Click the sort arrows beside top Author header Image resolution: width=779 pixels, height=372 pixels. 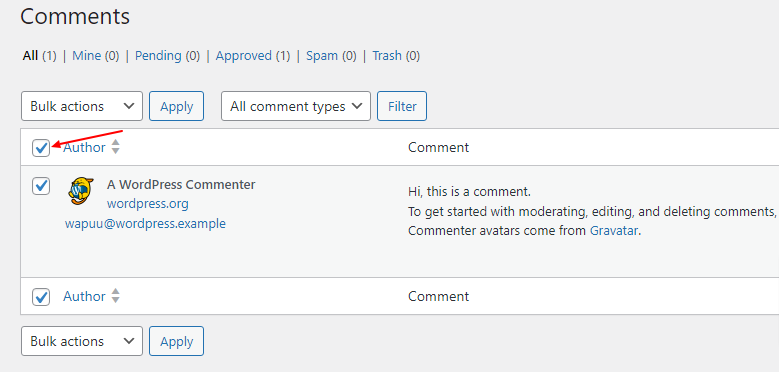pos(115,147)
